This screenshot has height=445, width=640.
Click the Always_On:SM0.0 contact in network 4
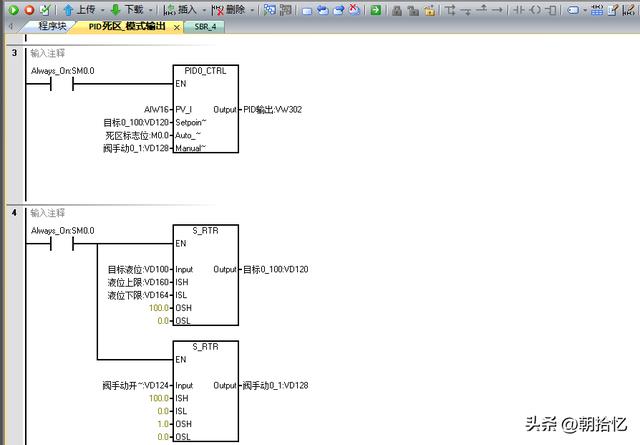(x=63, y=244)
